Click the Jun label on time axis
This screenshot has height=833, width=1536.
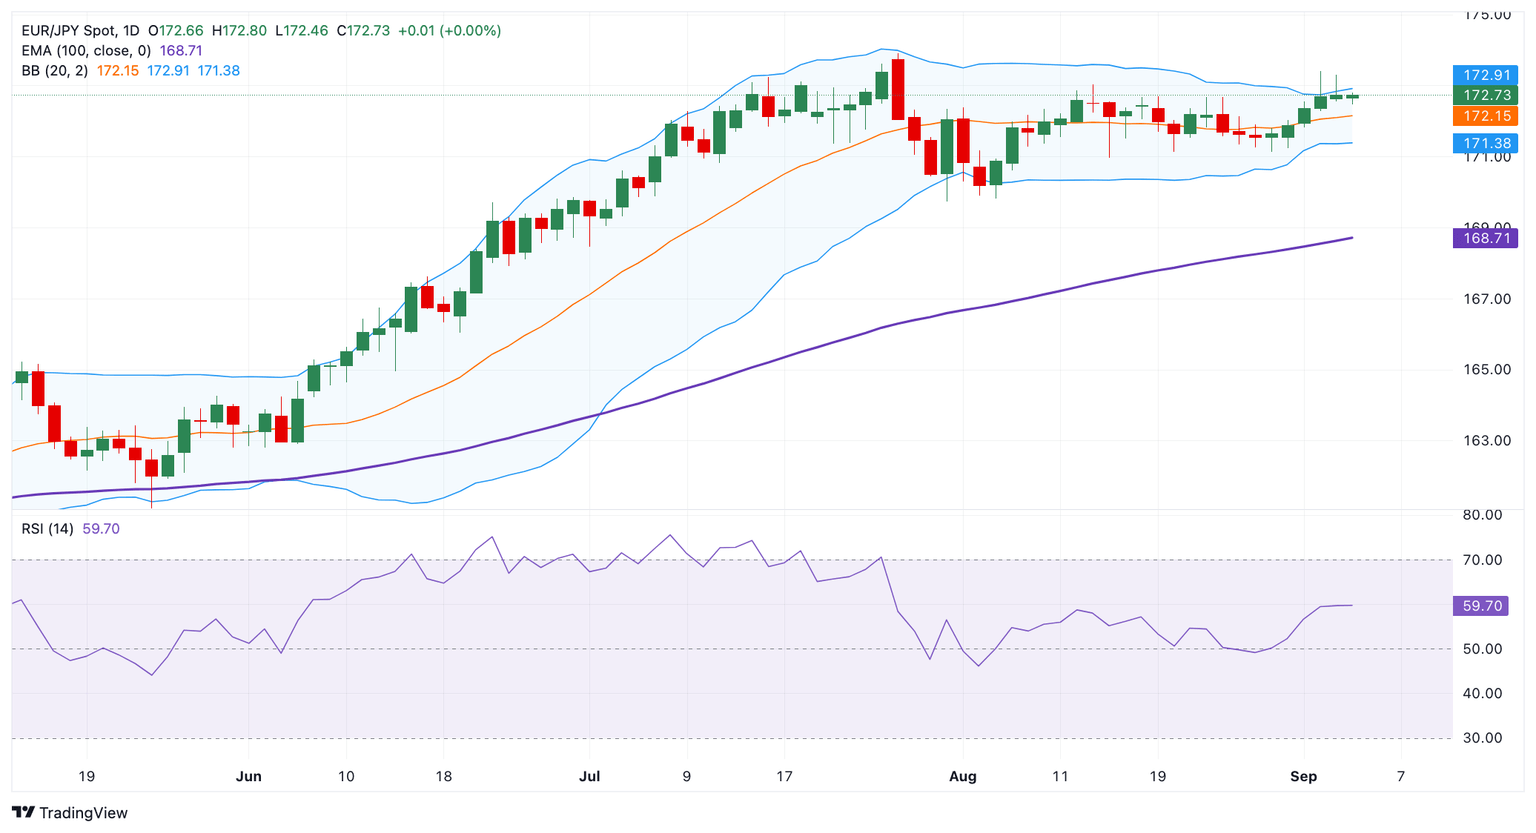click(x=248, y=777)
